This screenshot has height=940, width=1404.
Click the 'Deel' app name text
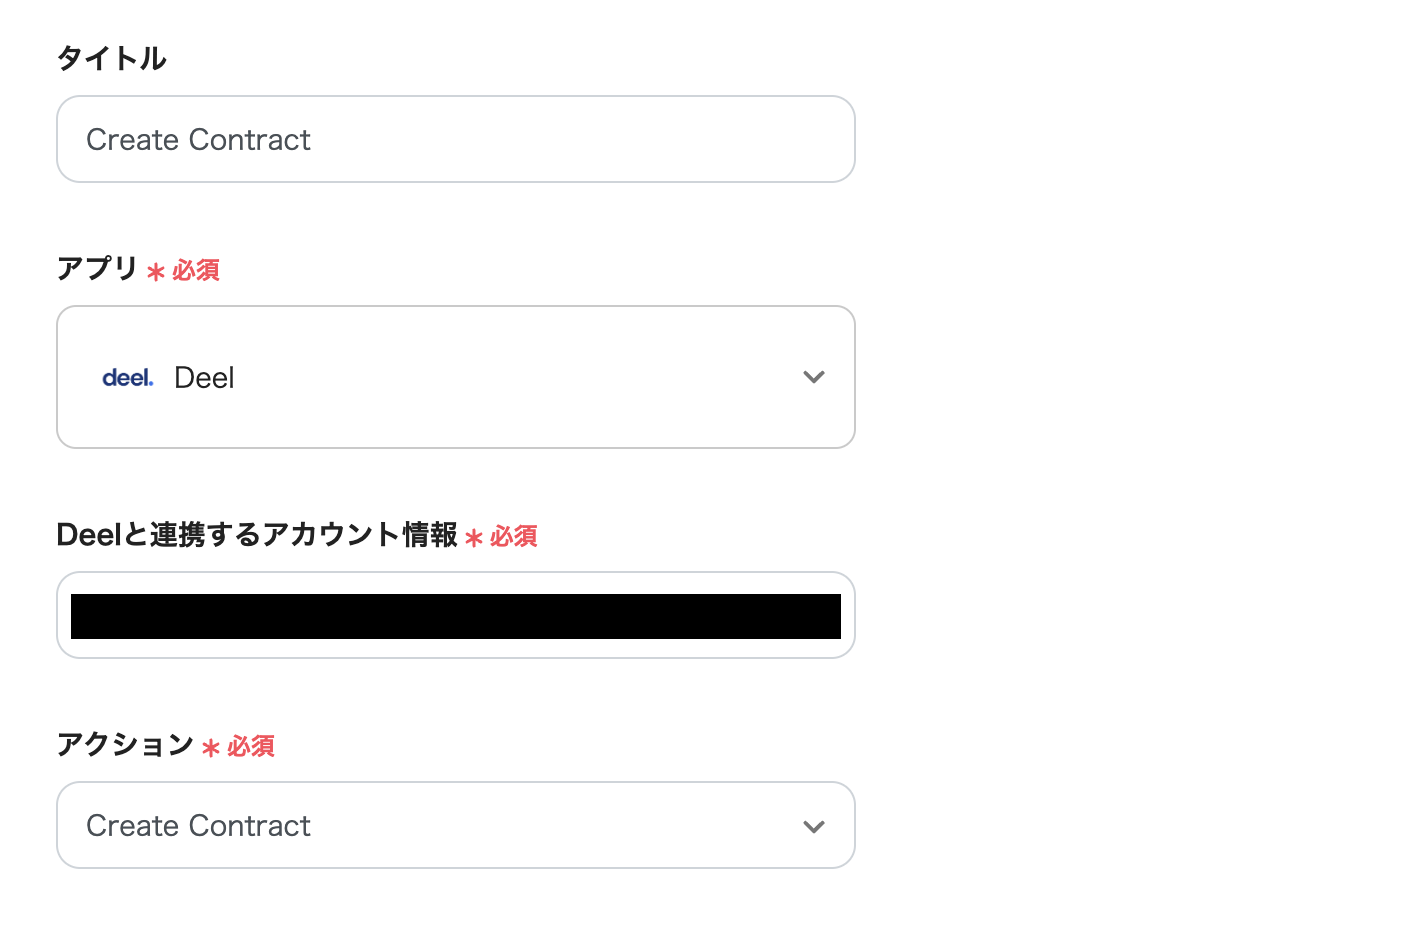pyautogui.click(x=204, y=378)
